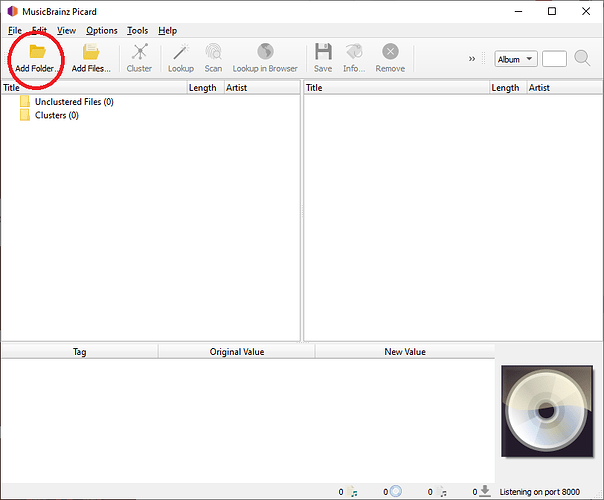This screenshot has height=500, width=604.
Task: Click the files count status bar icon
Action: [x=352, y=492]
